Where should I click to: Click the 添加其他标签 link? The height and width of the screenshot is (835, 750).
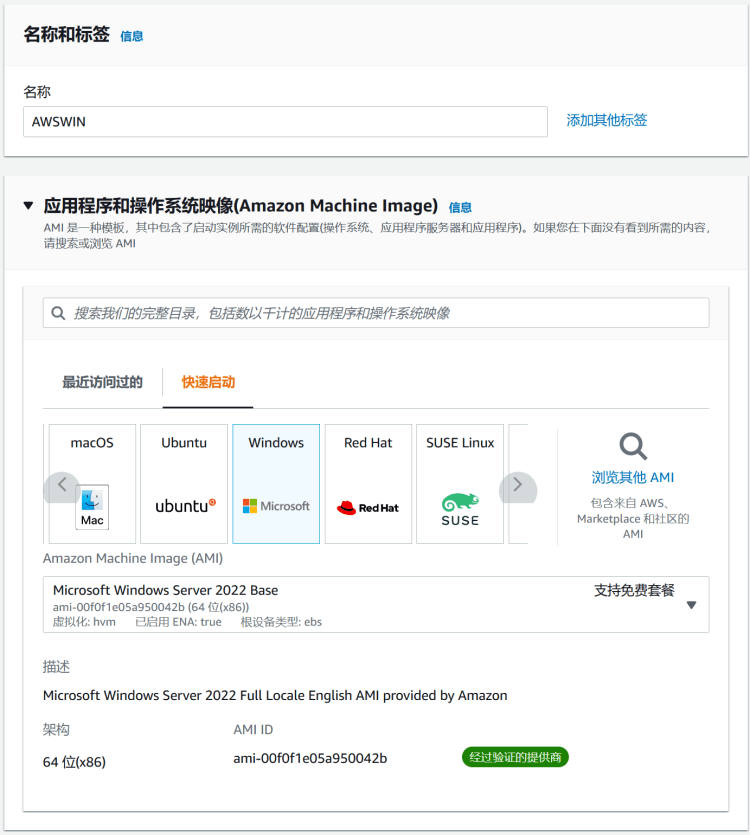pyautogui.click(x=606, y=120)
